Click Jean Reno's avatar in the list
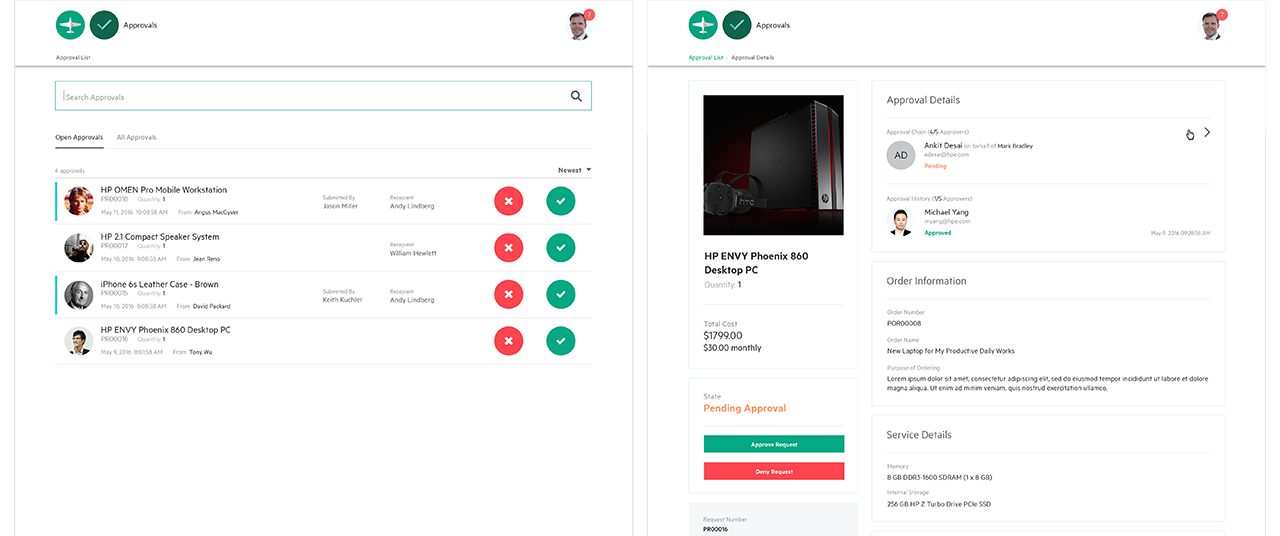Viewport: 1280px width, 536px height. click(79, 247)
